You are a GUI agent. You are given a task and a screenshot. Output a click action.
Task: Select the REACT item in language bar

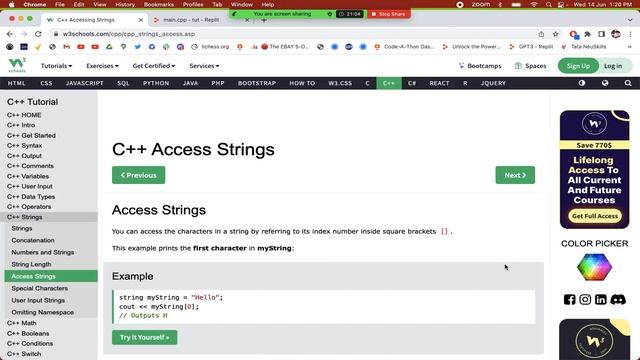click(439, 83)
